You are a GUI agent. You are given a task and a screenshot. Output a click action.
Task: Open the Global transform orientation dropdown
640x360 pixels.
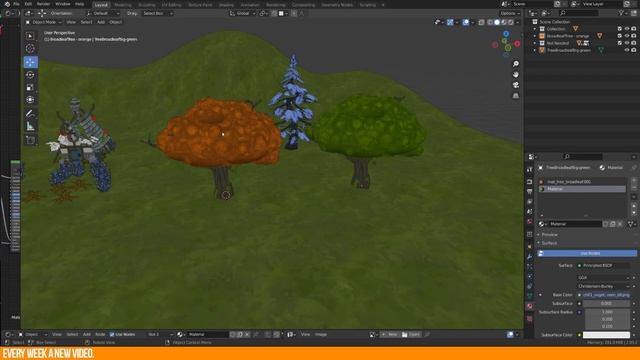[x=242, y=13]
